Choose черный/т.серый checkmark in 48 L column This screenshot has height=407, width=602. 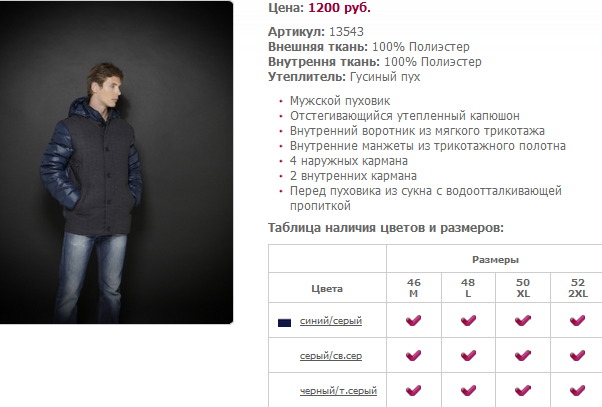[467, 390]
